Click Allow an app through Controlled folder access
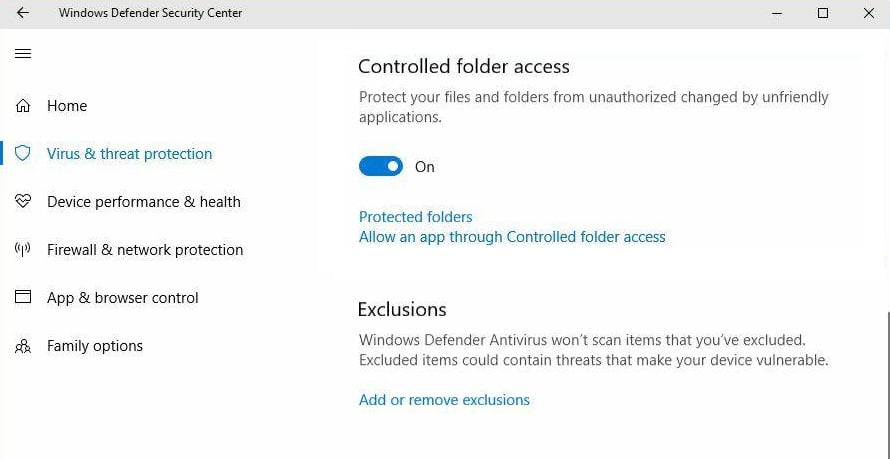 tap(512, 237)
